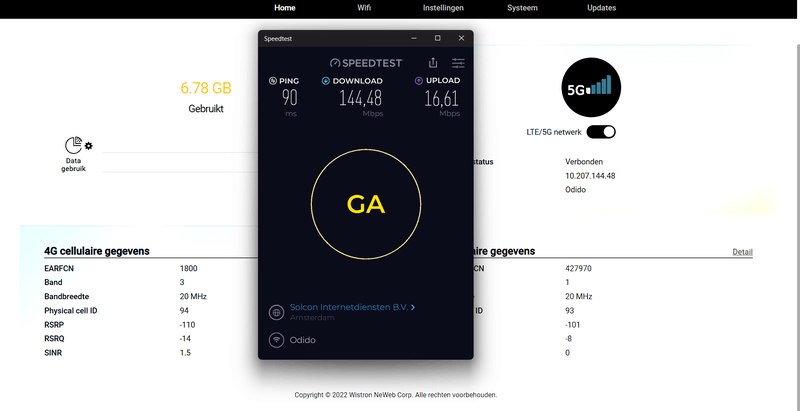Open the Systeem tab

522,8
